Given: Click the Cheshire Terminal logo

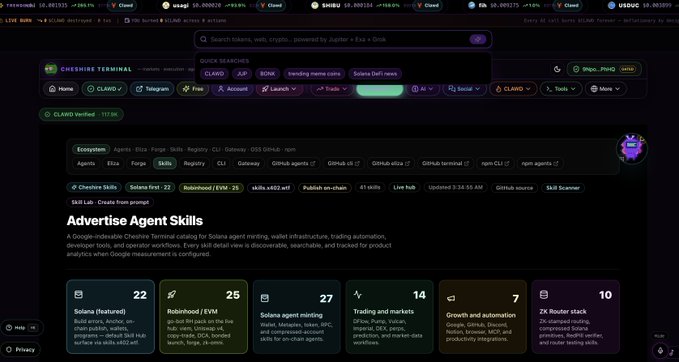Looking at the screenshot, I should click(x=51, y=69).
